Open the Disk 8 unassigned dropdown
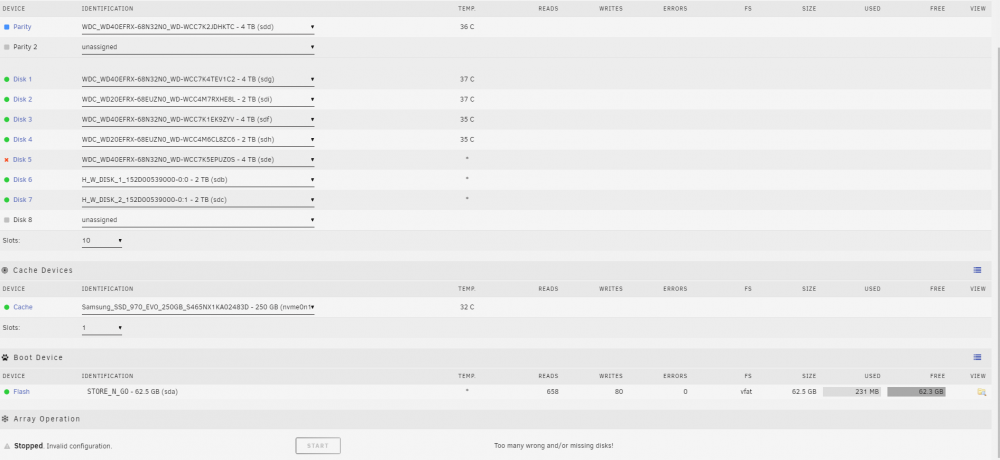The width and height of the screenshot is (1000, 460). tap(198, 220)
